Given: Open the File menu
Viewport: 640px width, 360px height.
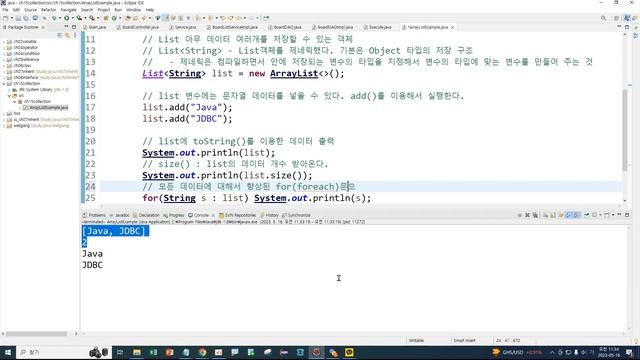Looking at the screenshot, I should [5, 10].
